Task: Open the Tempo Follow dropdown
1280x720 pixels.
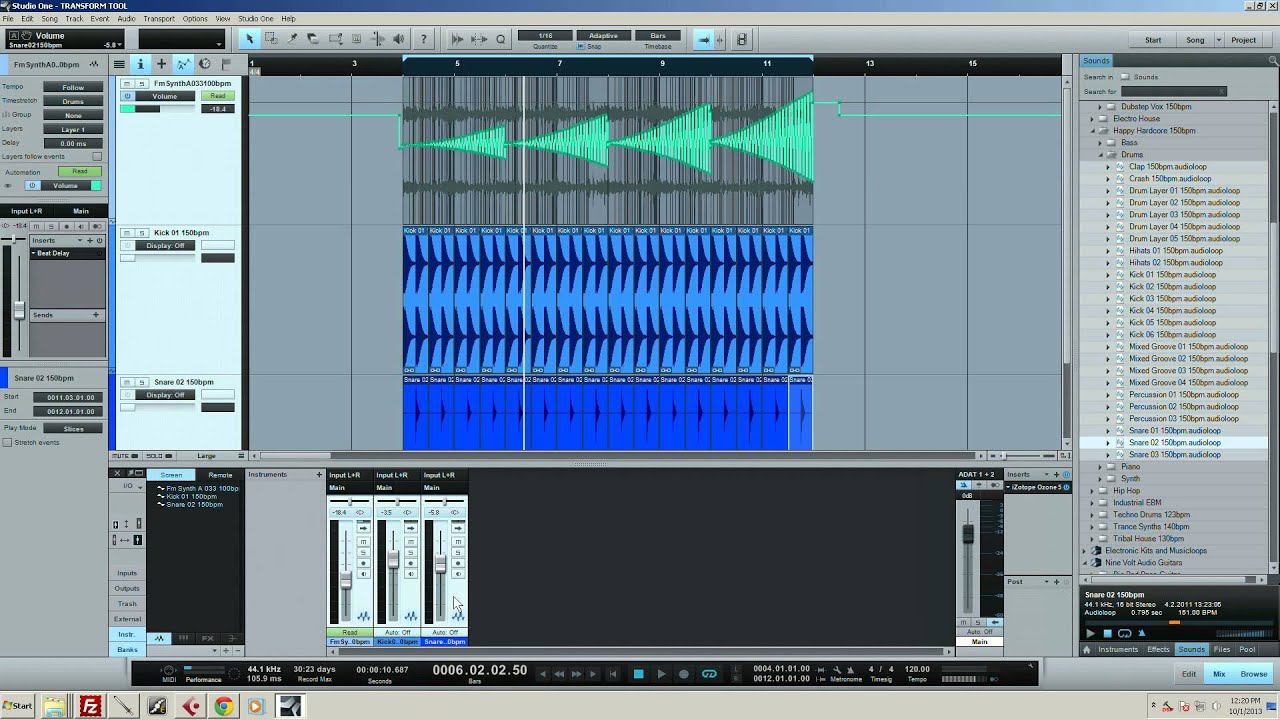Action: point(73,88)
